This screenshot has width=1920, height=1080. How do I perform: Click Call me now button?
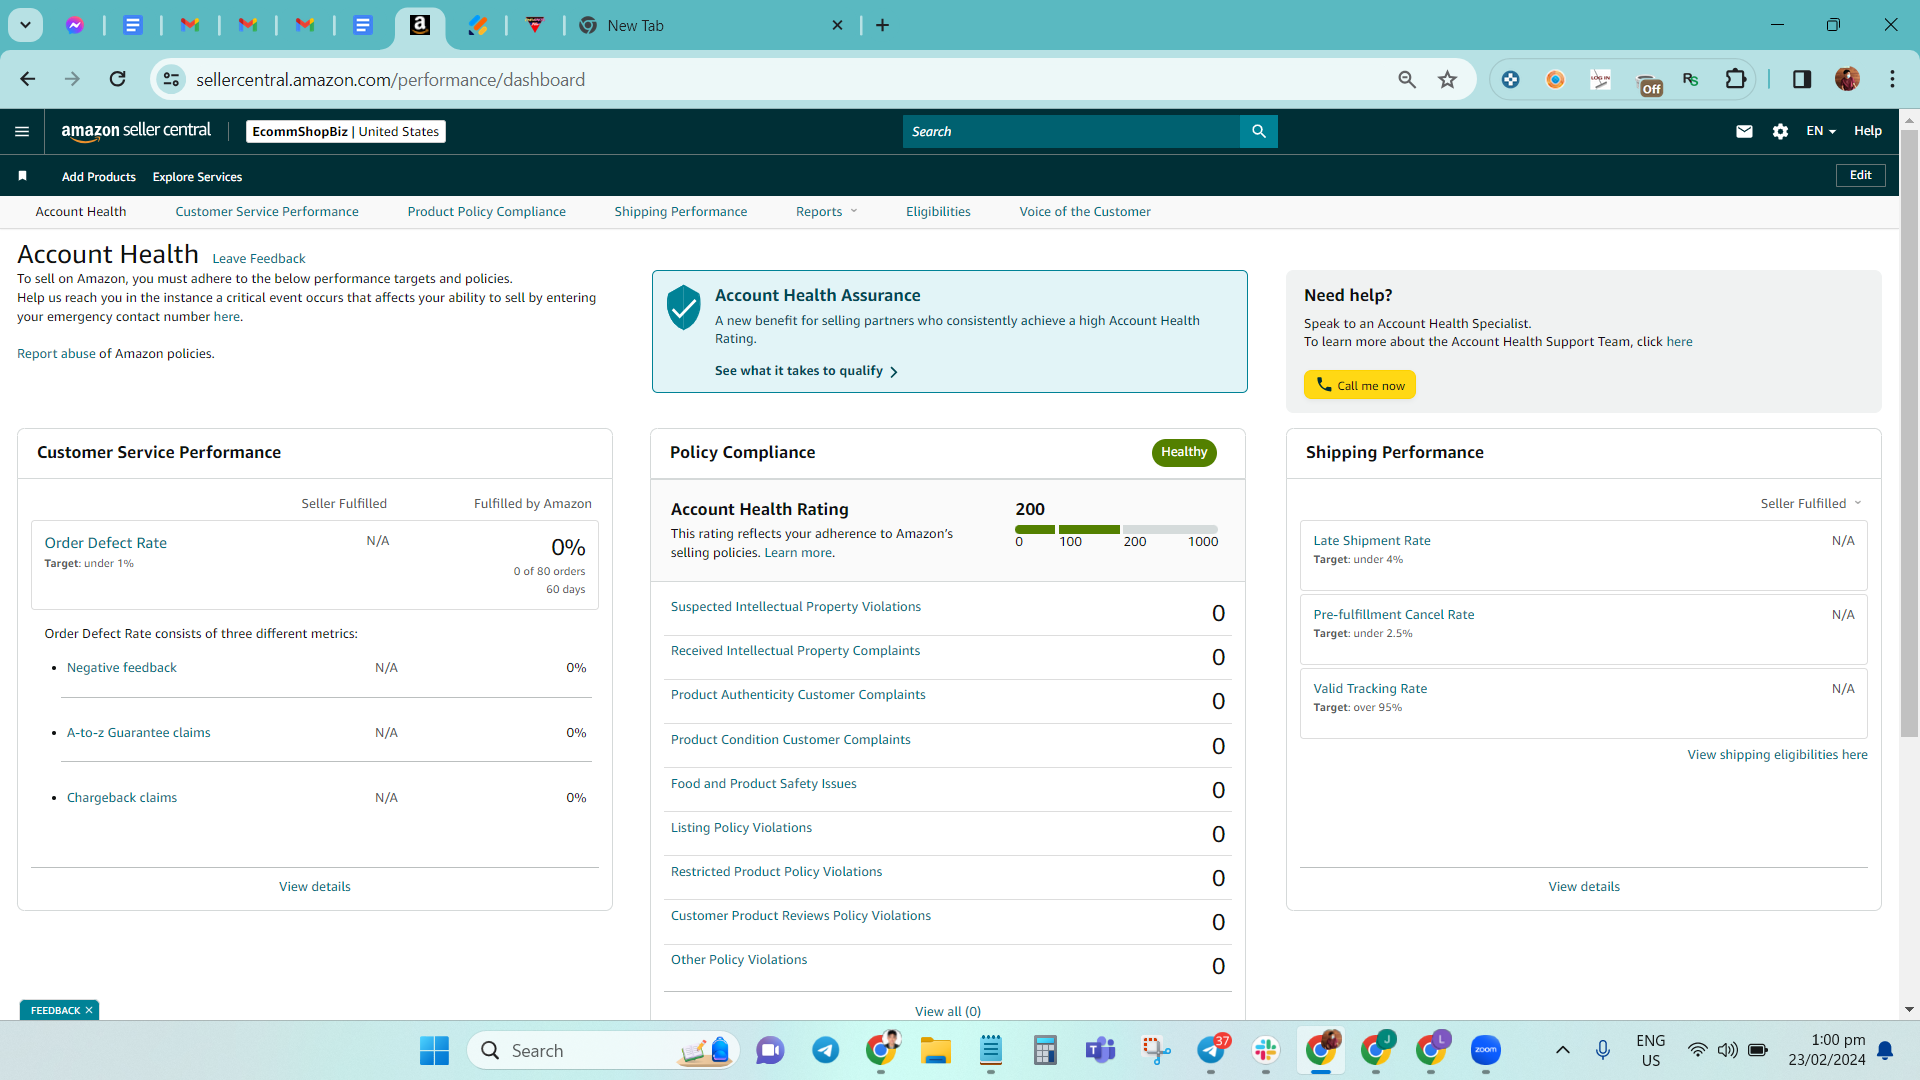pyautogui.click(x=1360, y=385)
